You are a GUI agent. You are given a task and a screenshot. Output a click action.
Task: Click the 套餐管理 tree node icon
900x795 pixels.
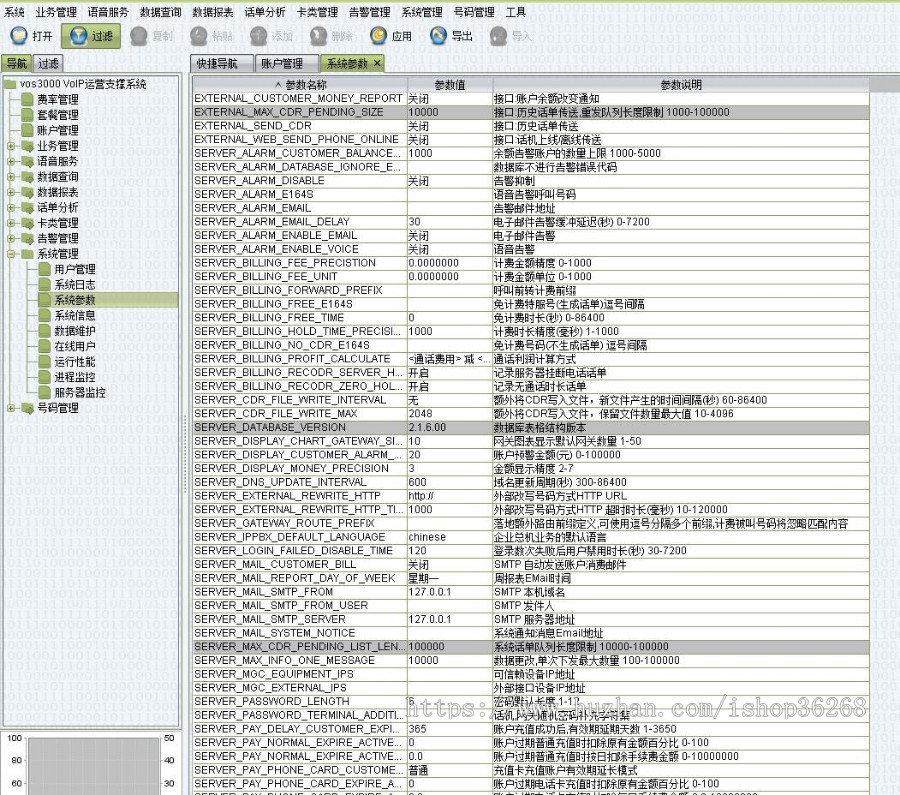tap(27, 115)
